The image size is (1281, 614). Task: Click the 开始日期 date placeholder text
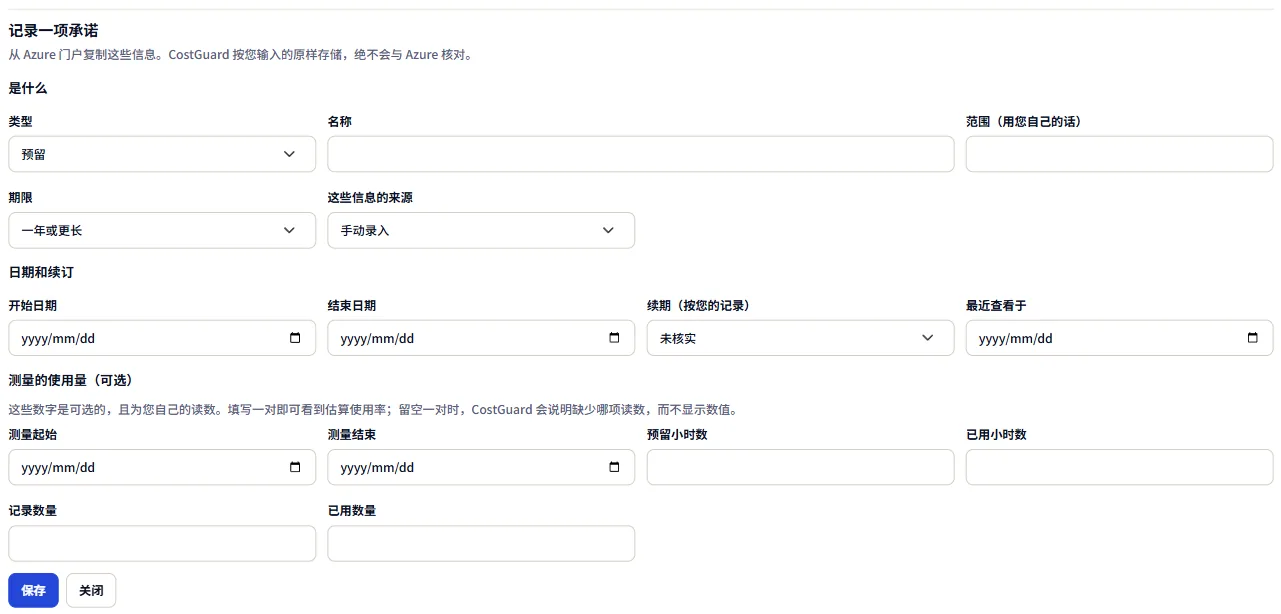[x=58, y=338]
